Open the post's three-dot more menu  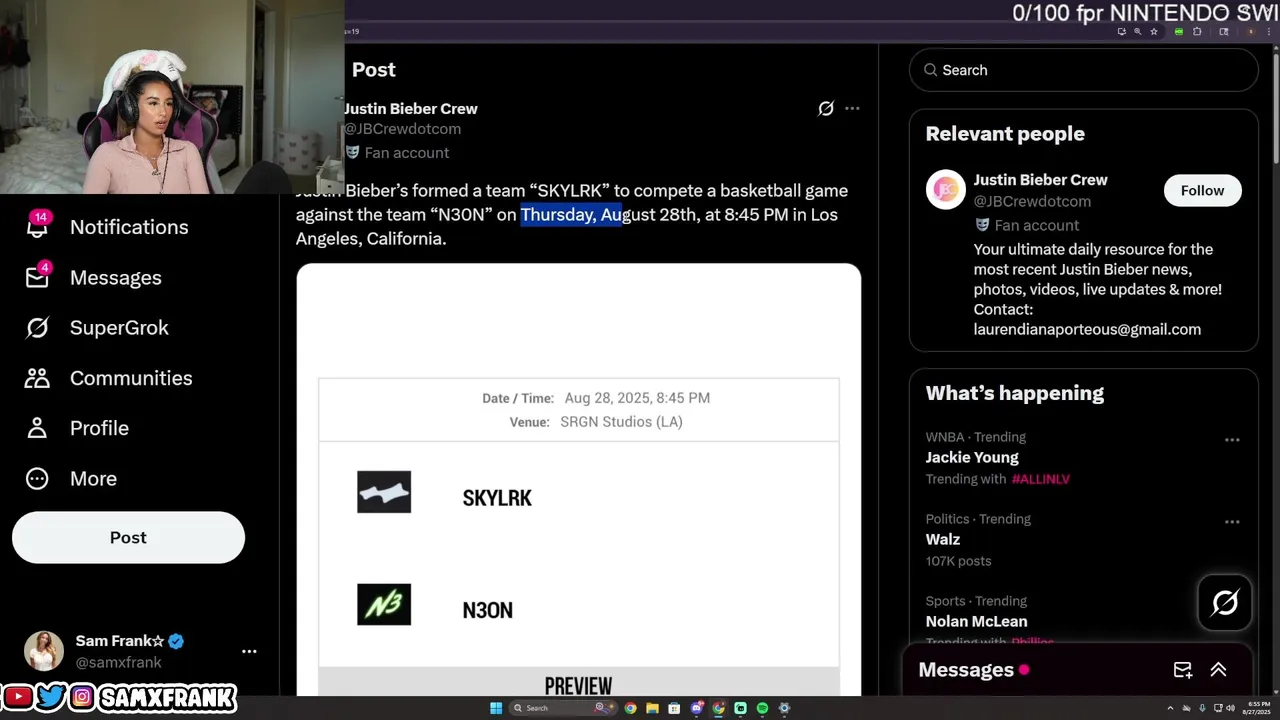[852, 108]
